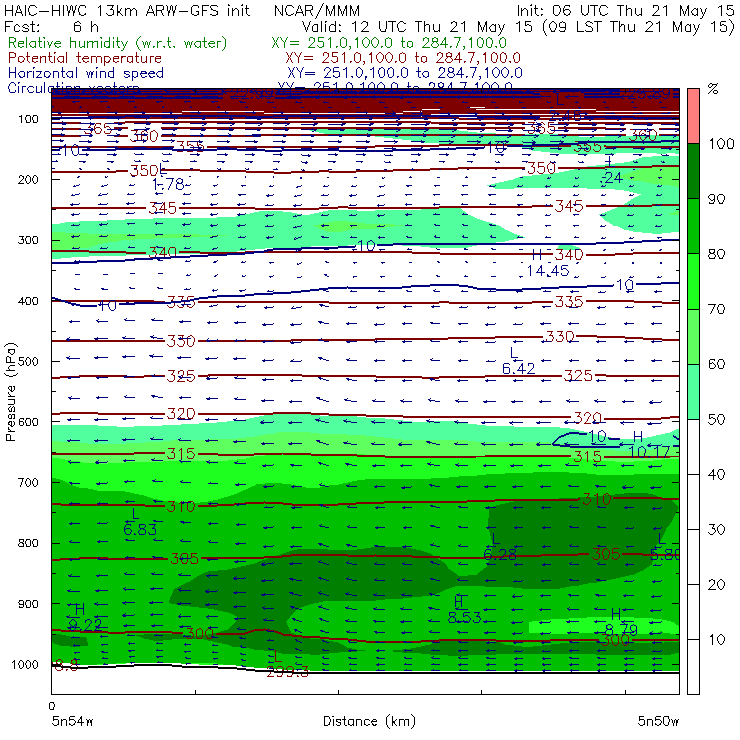Screen dimensions: 740x740
Task: Click 'Init: 06 UTC Thu 21 May 15'
Action: [x=625, y=10]
